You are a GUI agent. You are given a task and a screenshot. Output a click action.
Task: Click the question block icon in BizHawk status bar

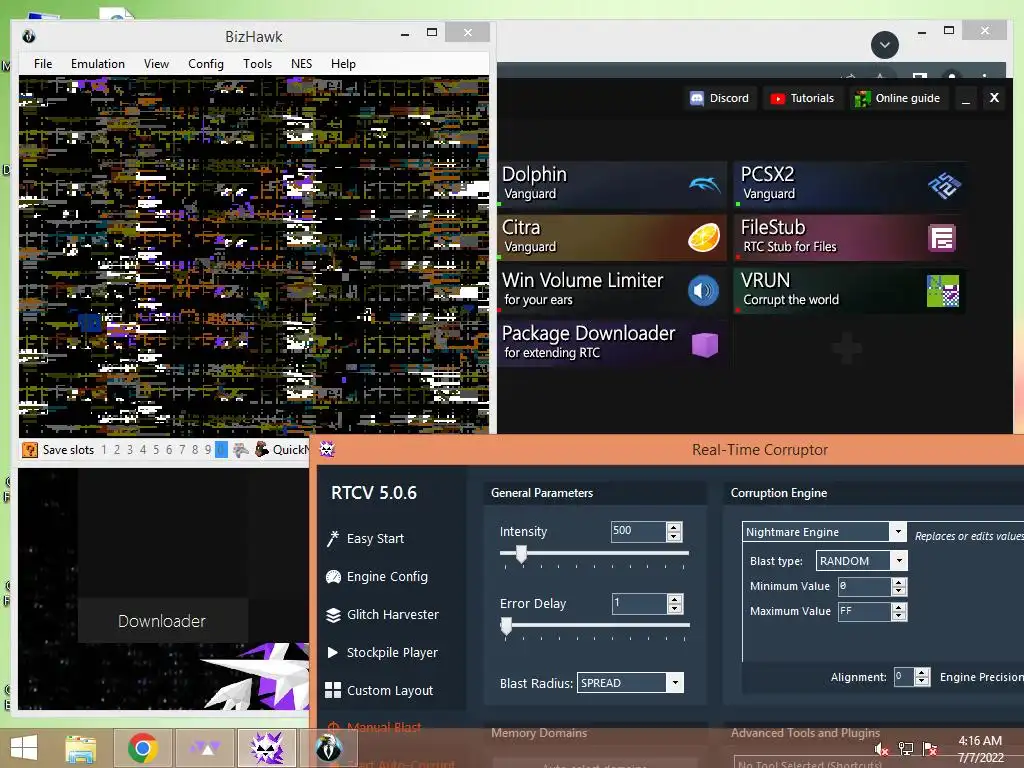[29, 450]
